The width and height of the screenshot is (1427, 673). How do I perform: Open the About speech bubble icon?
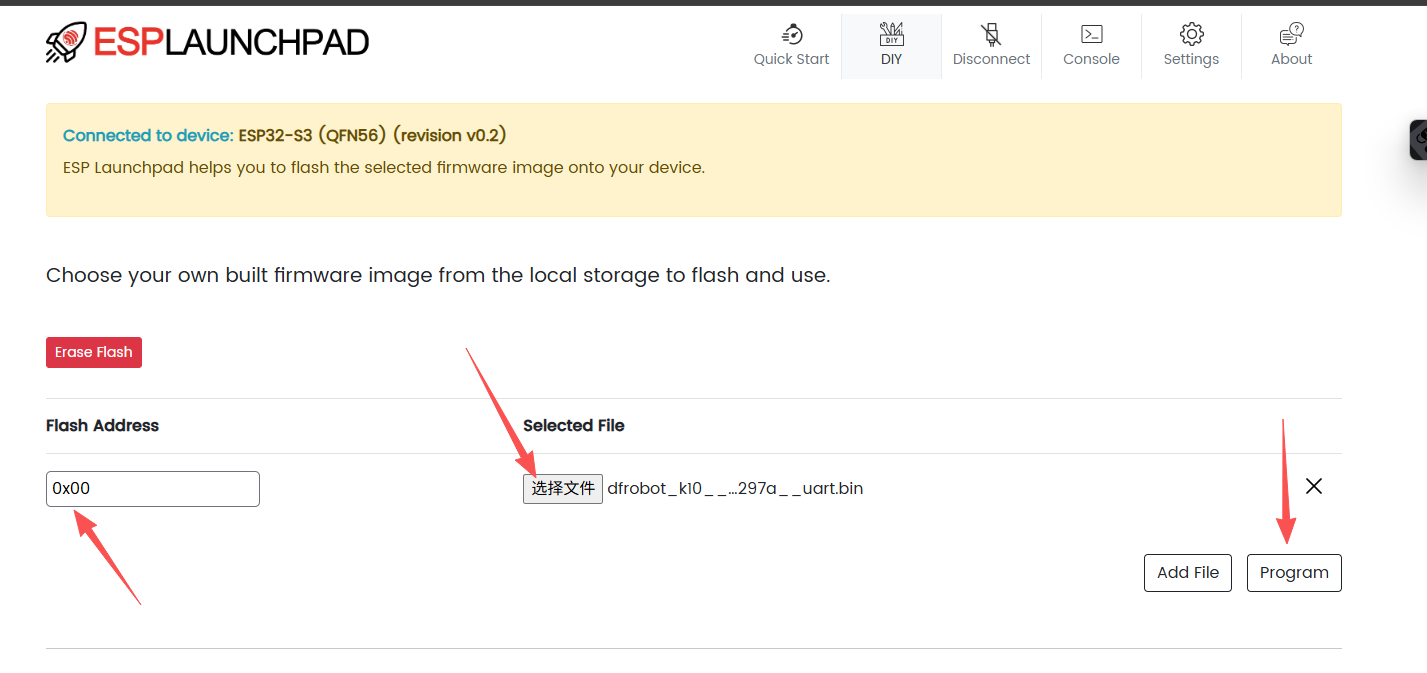[x=1291, y=34]
